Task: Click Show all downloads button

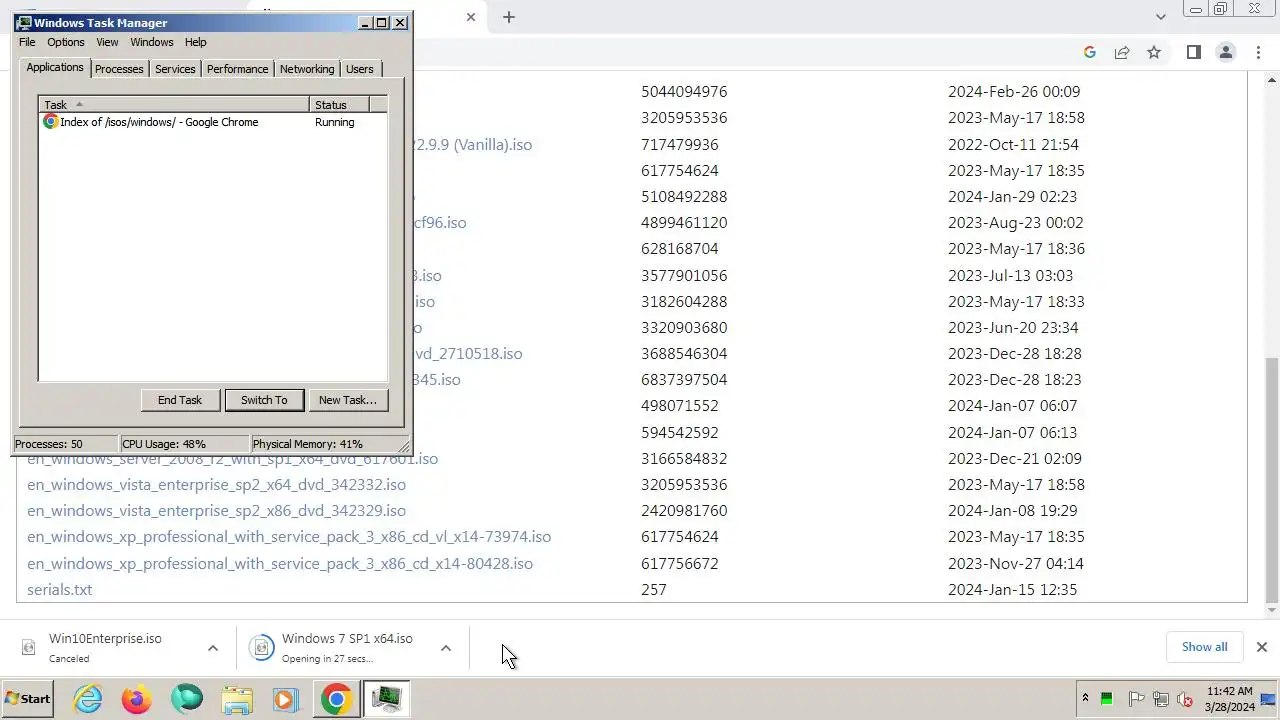Action: [x=1204, y=647]
